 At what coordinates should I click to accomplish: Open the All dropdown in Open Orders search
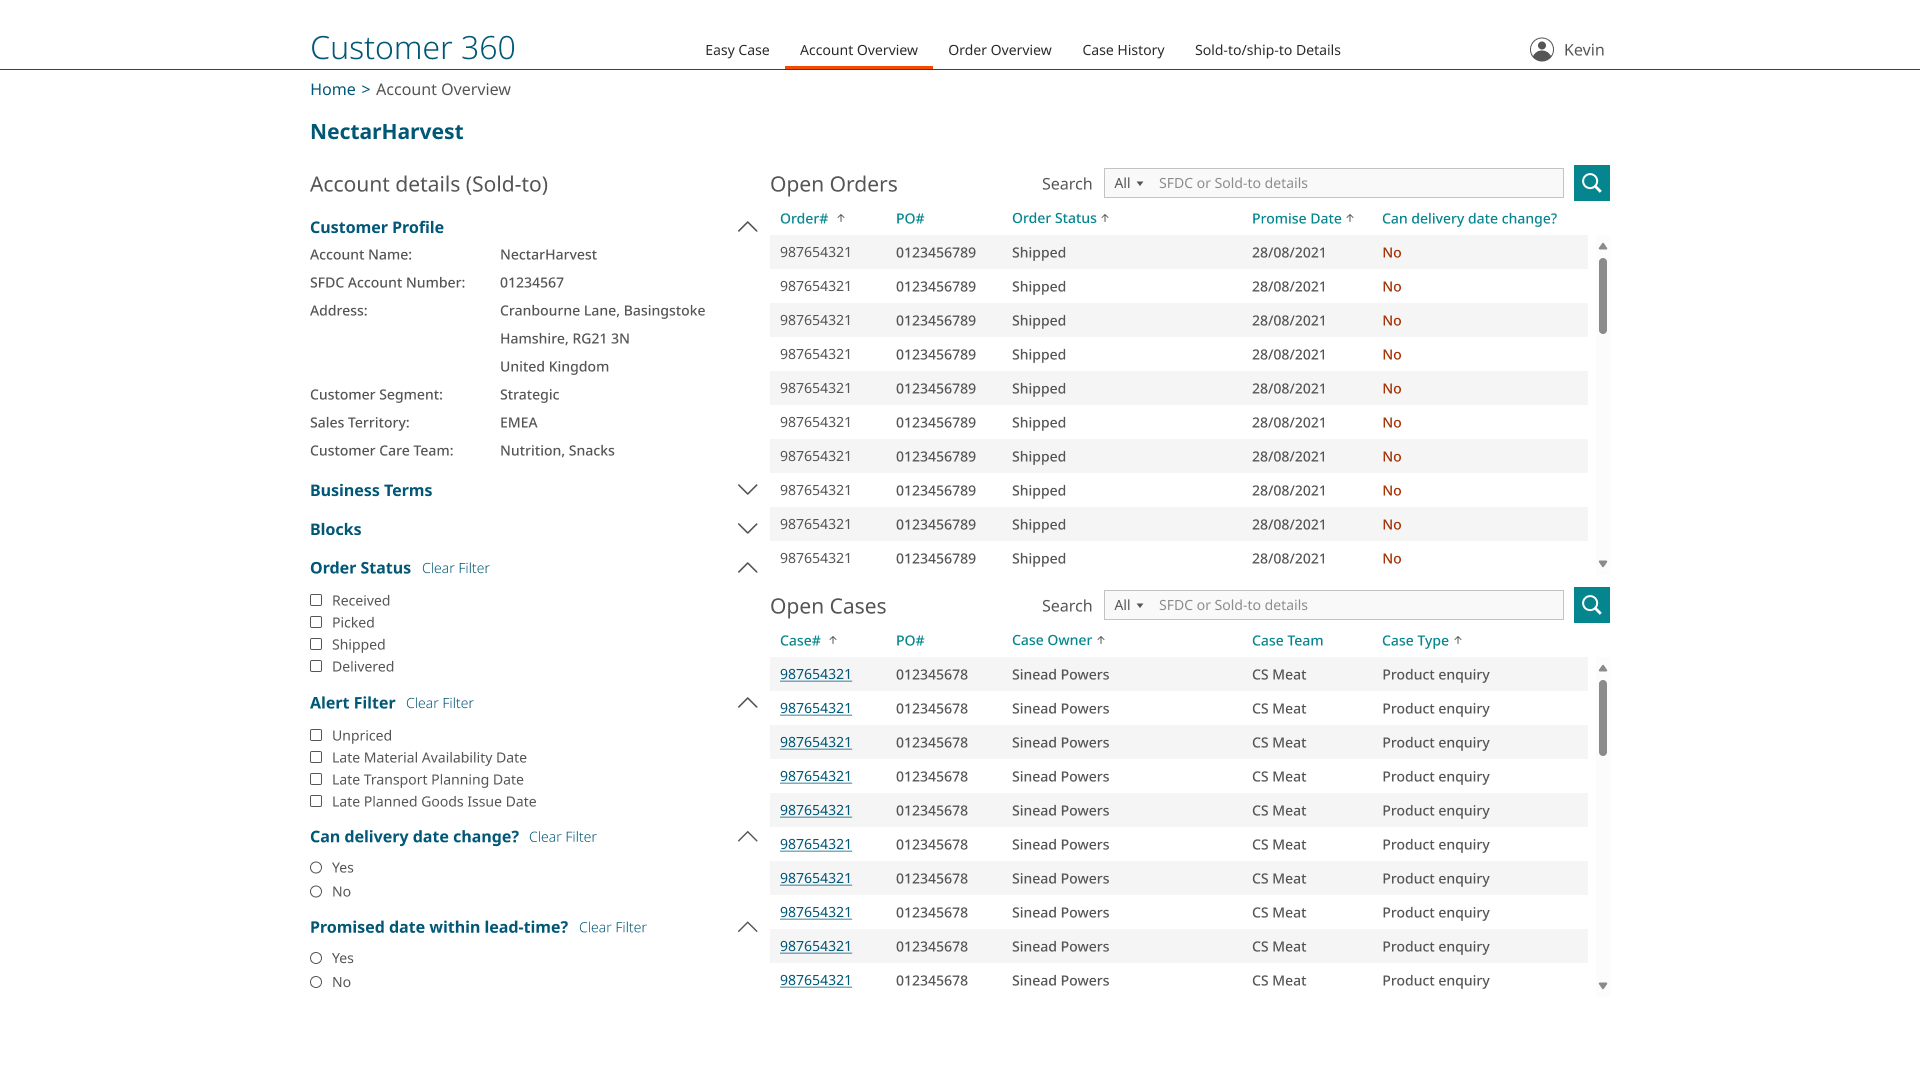pyautogui.click(x=1128, y=183)
